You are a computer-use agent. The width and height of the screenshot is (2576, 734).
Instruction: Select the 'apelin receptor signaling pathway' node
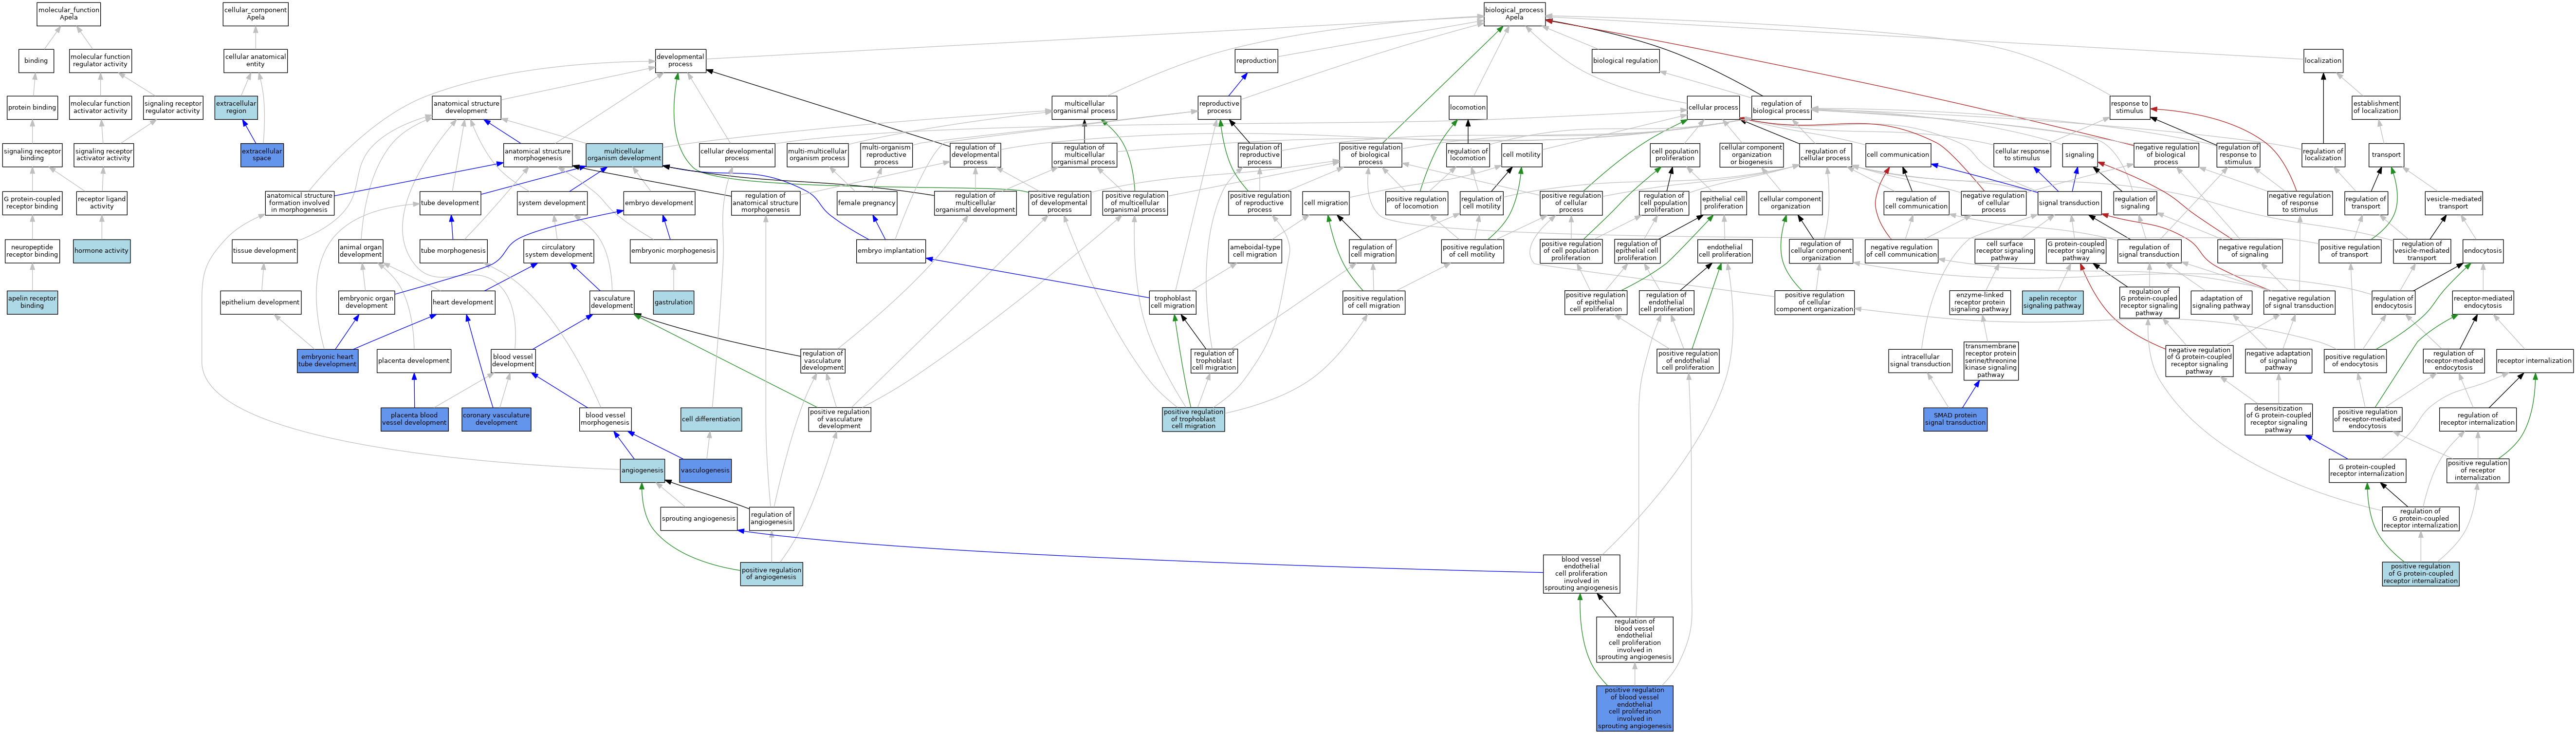[x=2053, y=302]
